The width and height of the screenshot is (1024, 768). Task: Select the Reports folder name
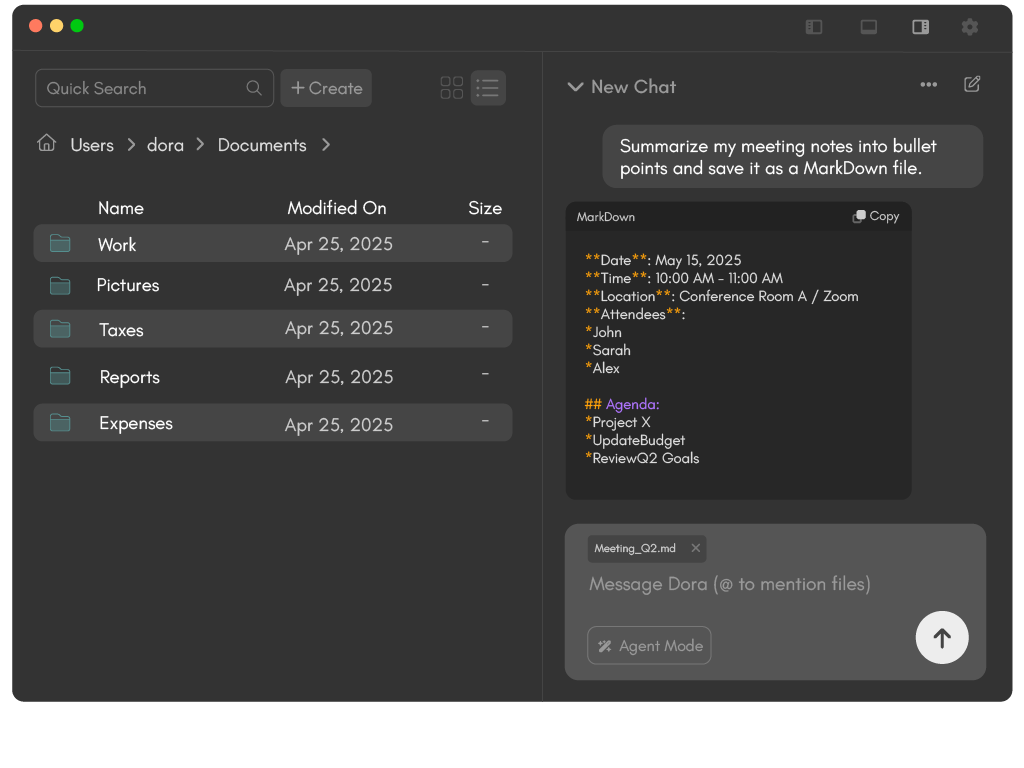[x=129, y=377]
